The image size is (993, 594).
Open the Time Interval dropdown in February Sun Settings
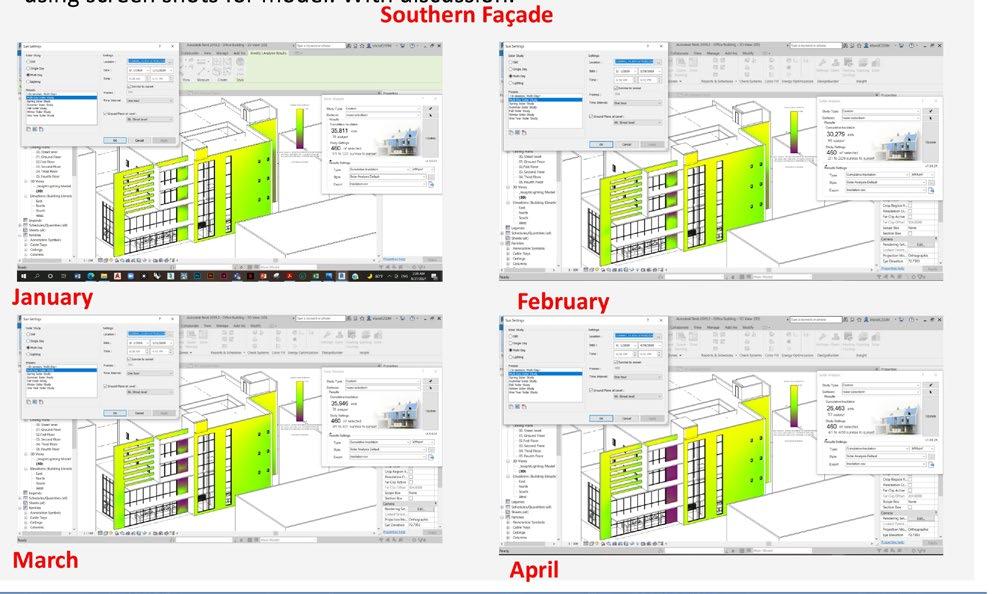pyautogui.click(x=638, y=103)
